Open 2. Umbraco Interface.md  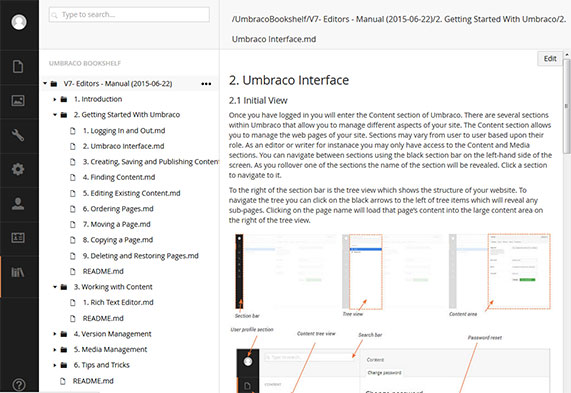point(123,146)
